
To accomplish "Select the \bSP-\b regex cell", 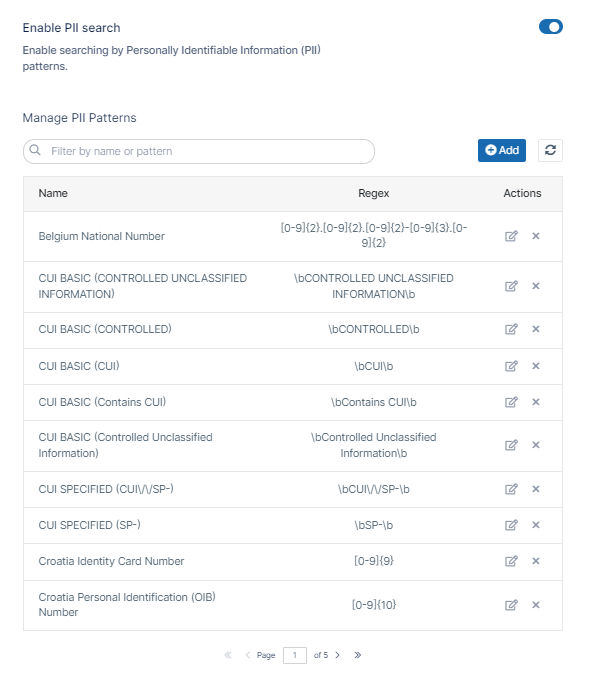I will [374, 526].
